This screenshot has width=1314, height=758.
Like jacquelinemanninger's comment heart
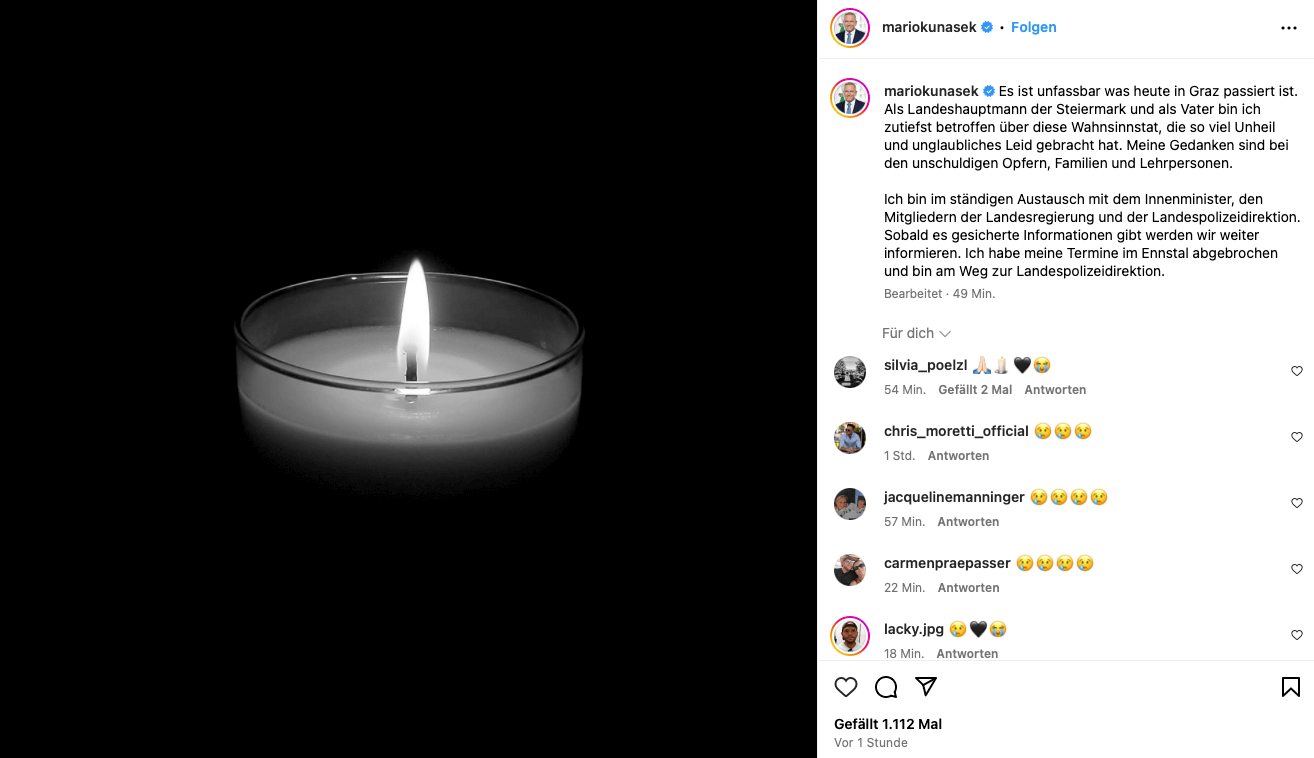point(1296,503)
